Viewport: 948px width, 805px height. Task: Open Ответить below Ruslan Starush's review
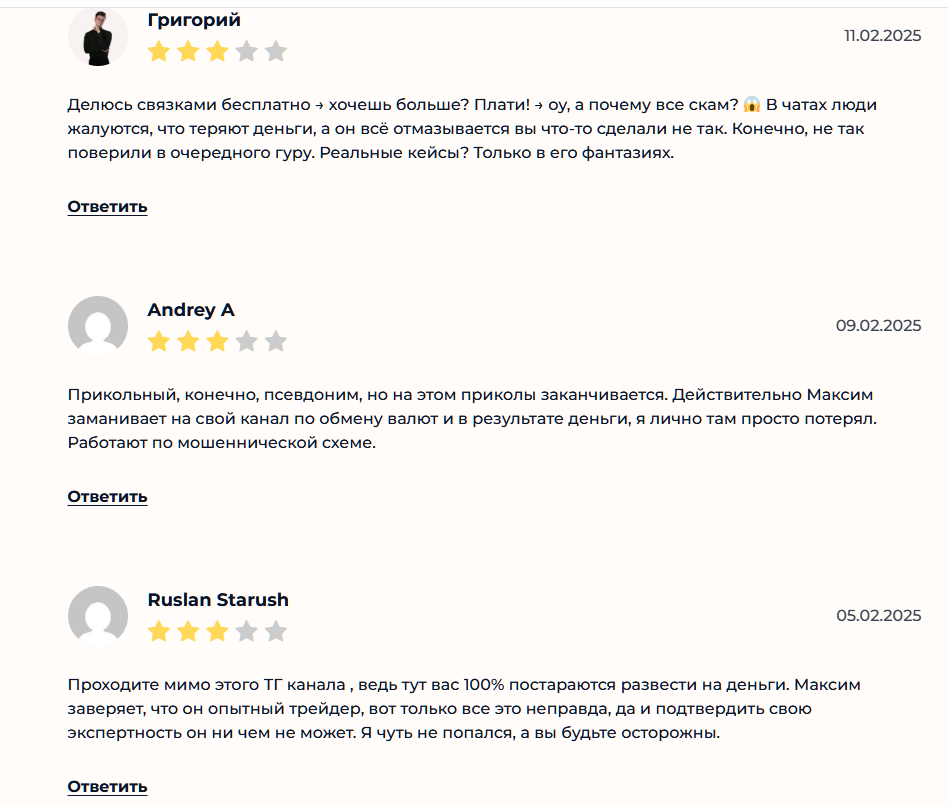pyautogui.click(x=107, y=787)
